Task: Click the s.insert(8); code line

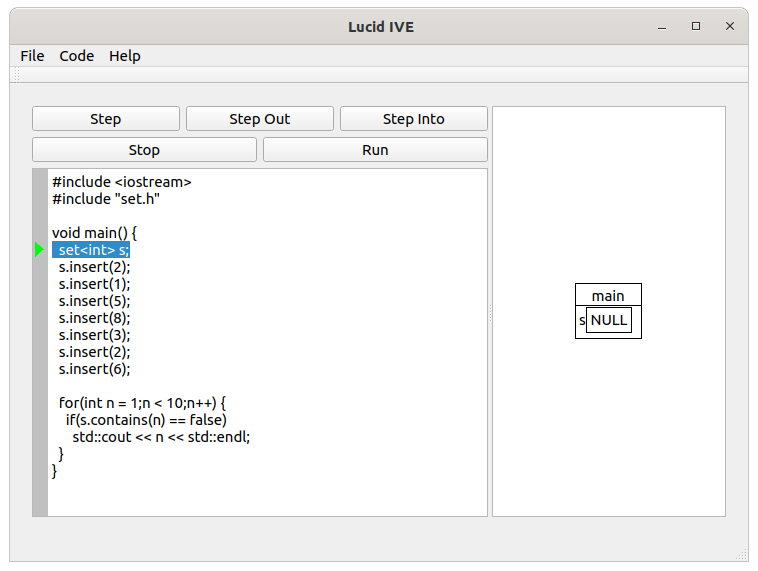Action: tap(94, 318)
